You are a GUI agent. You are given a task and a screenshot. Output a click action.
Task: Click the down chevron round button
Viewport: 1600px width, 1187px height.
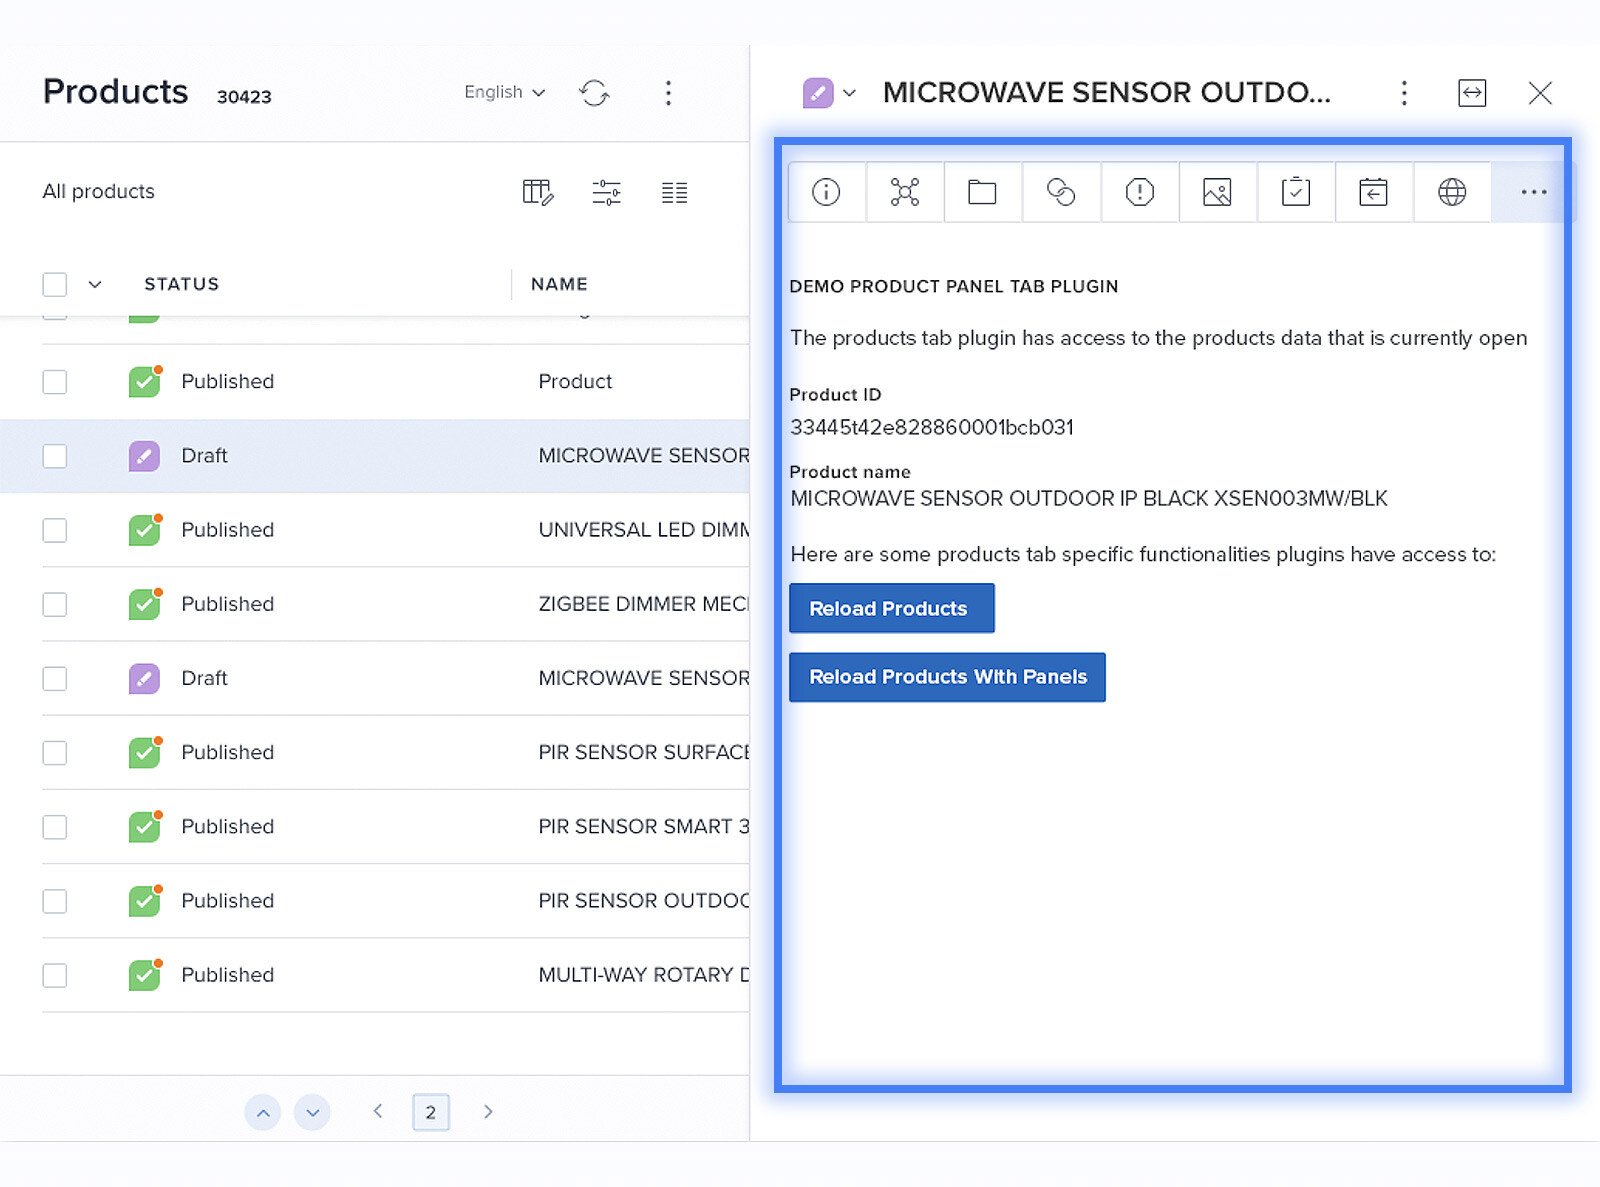click(312, 1112)
